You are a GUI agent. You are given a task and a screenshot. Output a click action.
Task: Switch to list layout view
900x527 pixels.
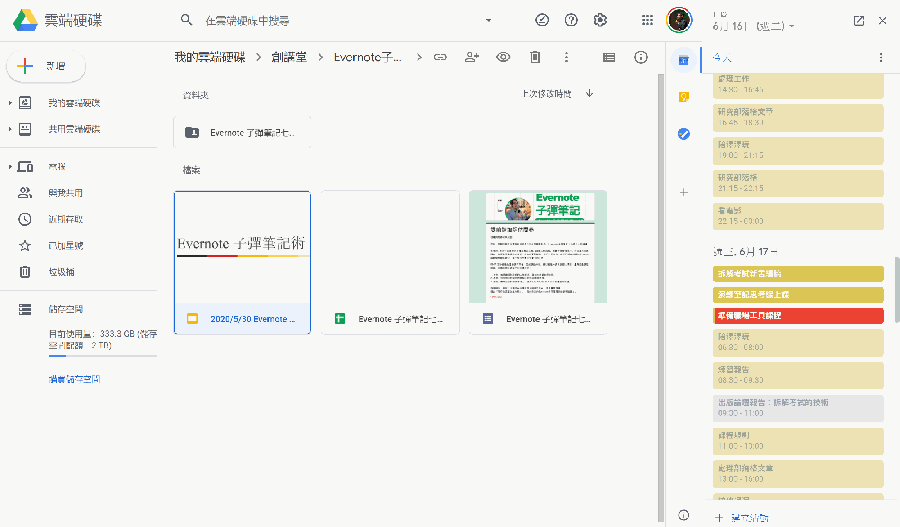click(x=609, y=57)
